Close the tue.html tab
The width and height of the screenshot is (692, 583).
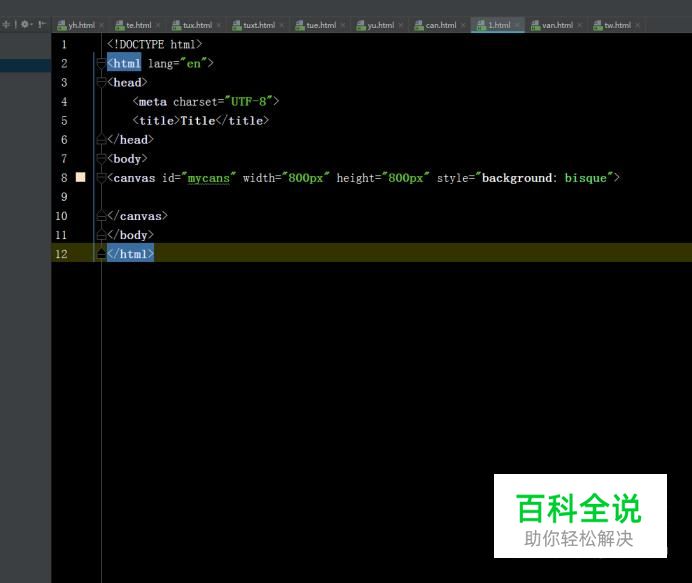pos(343,25)
